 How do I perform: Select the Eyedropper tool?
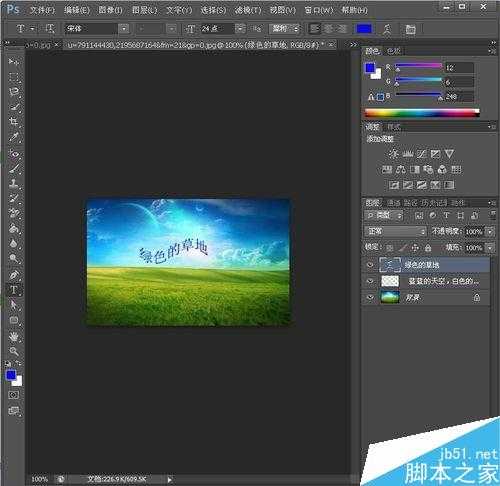tap(14, 137)
